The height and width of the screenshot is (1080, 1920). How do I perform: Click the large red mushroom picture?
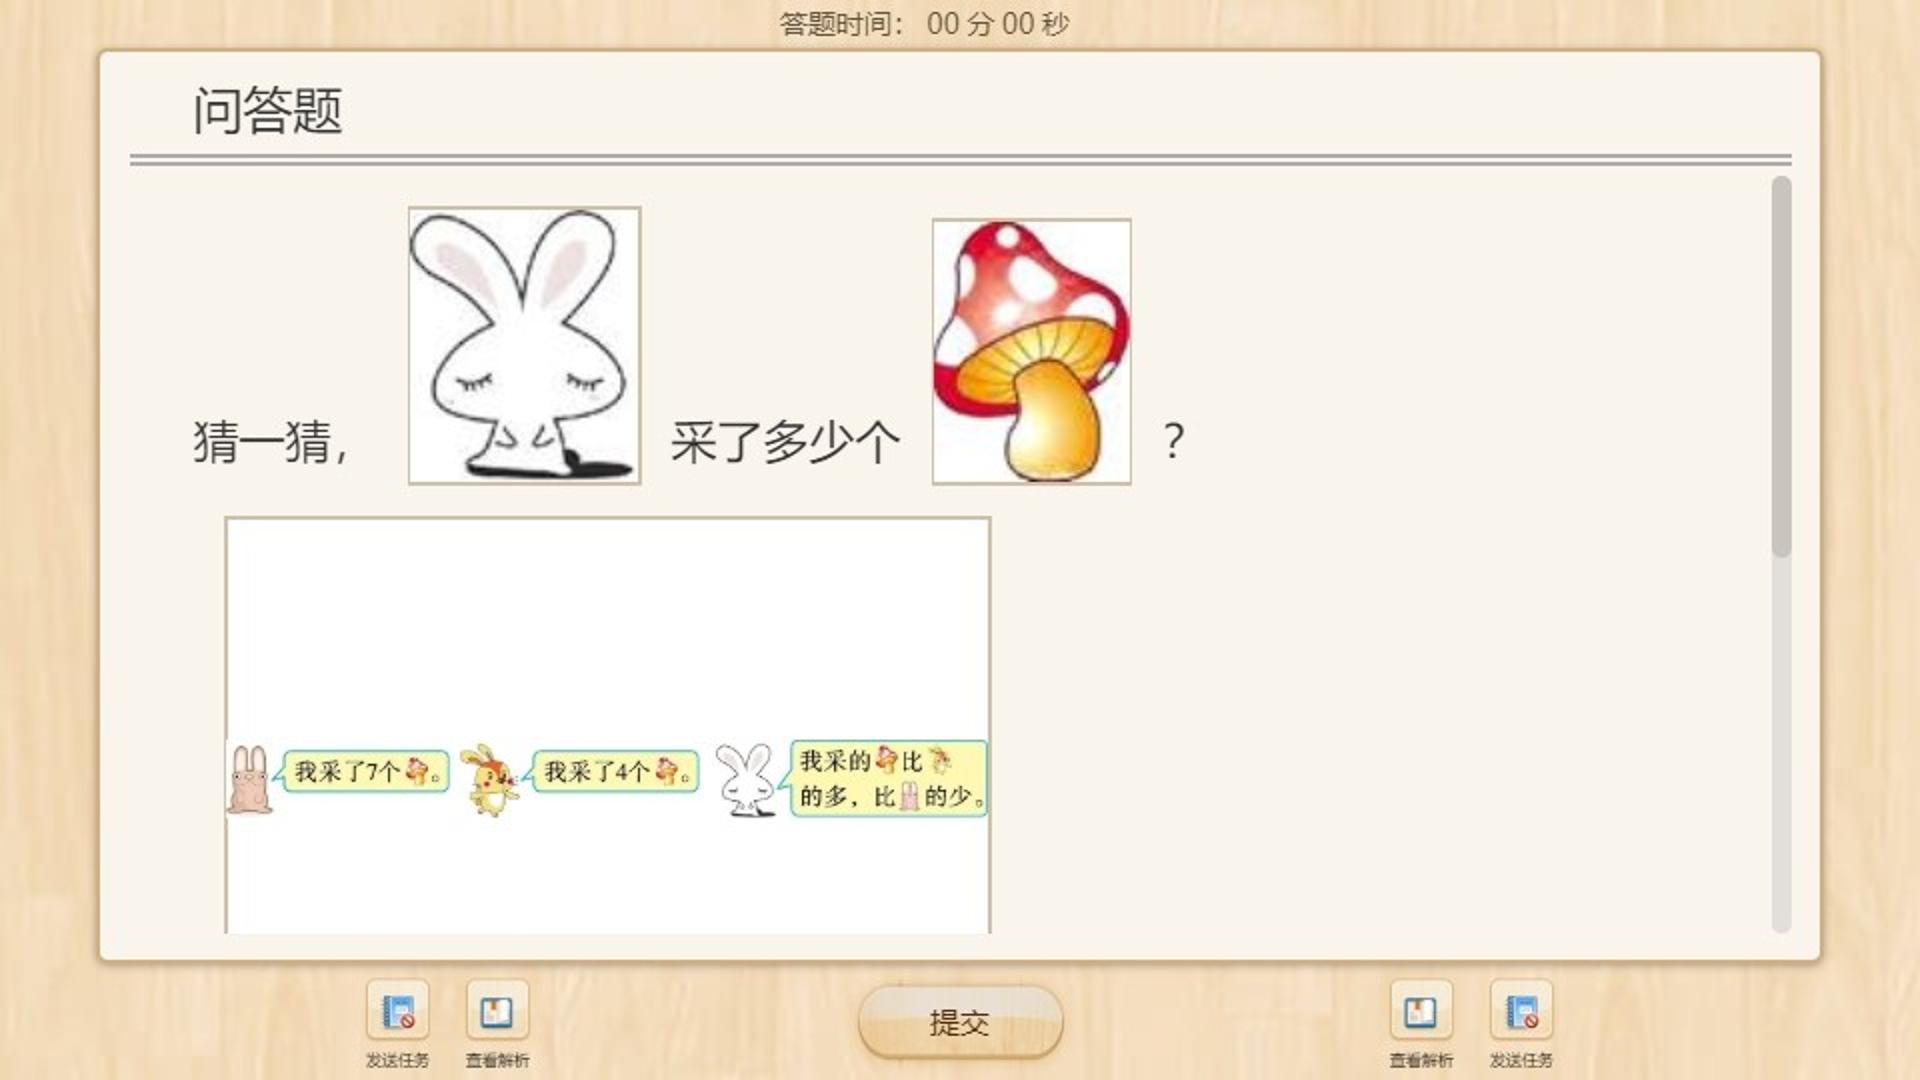click(1031, 352)
